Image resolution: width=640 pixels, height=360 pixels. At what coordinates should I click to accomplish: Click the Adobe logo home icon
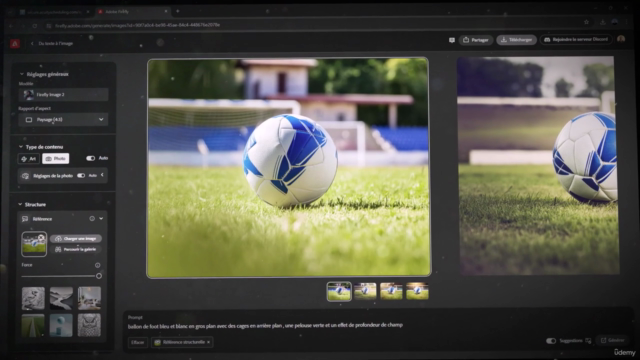pyautogui.click(x=15, y=43)
